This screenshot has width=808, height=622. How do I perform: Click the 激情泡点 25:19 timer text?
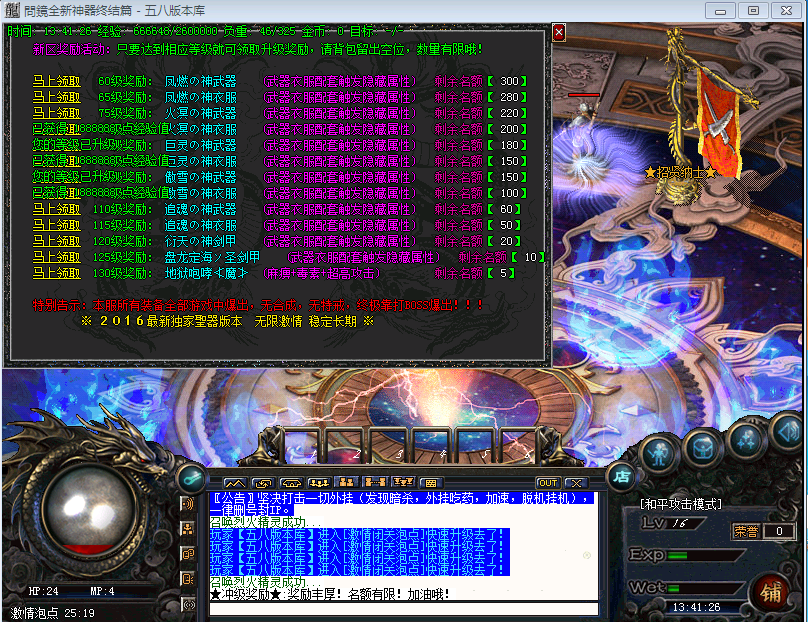point(53,613)
